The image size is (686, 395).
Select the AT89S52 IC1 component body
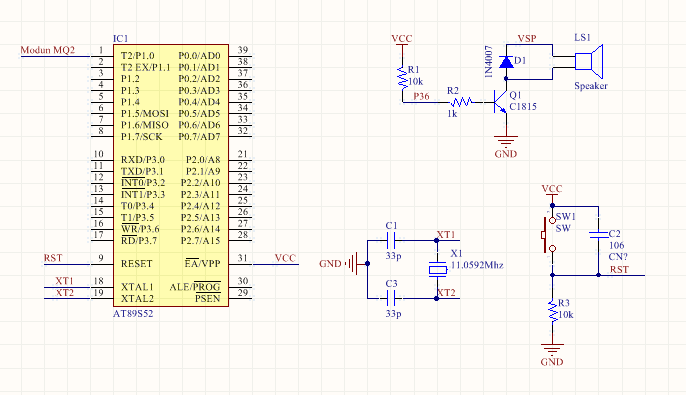[171, 175]
